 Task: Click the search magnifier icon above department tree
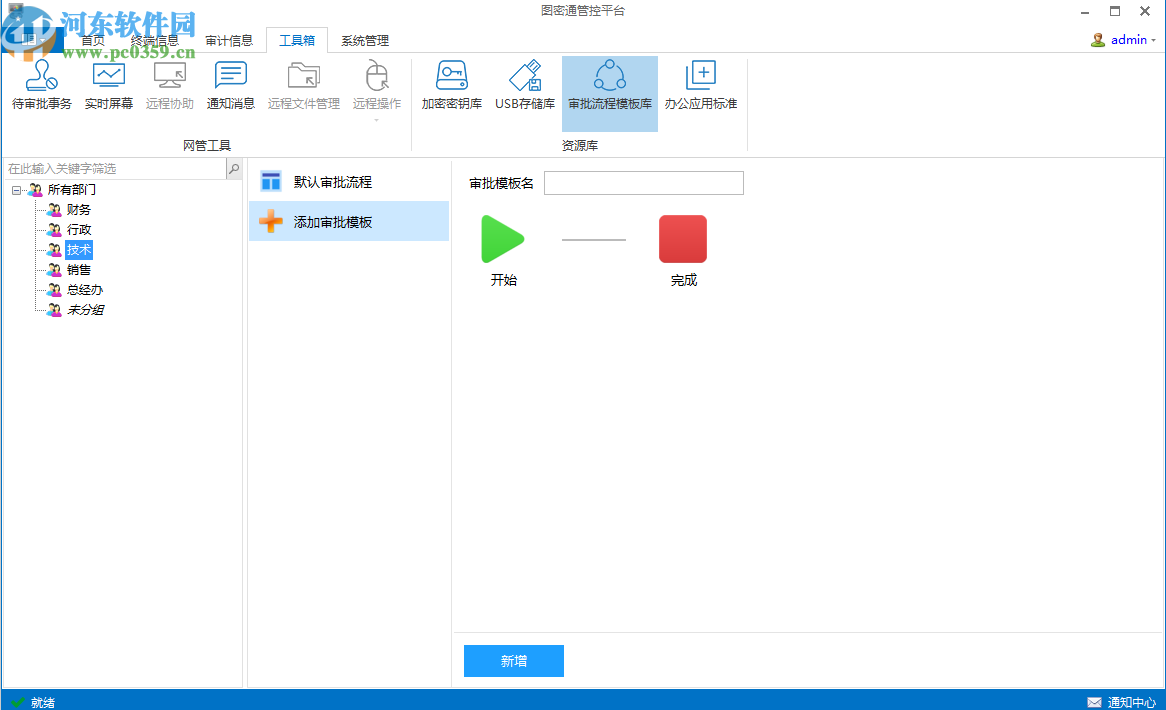233,170
